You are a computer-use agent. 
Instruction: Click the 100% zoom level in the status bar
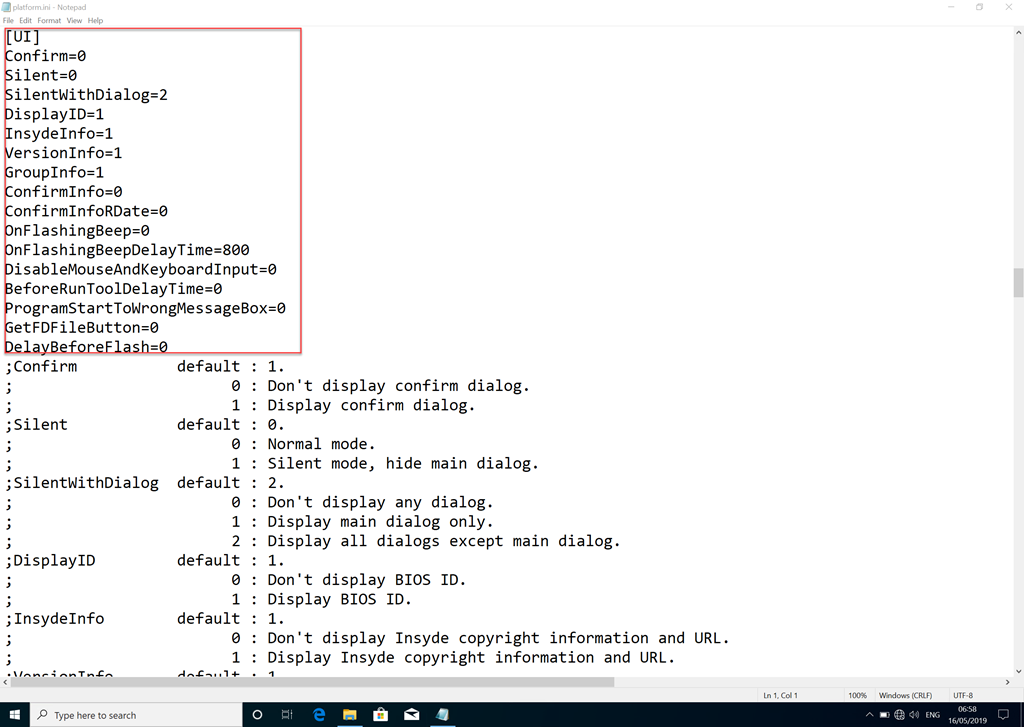click(x=857, y=694)
